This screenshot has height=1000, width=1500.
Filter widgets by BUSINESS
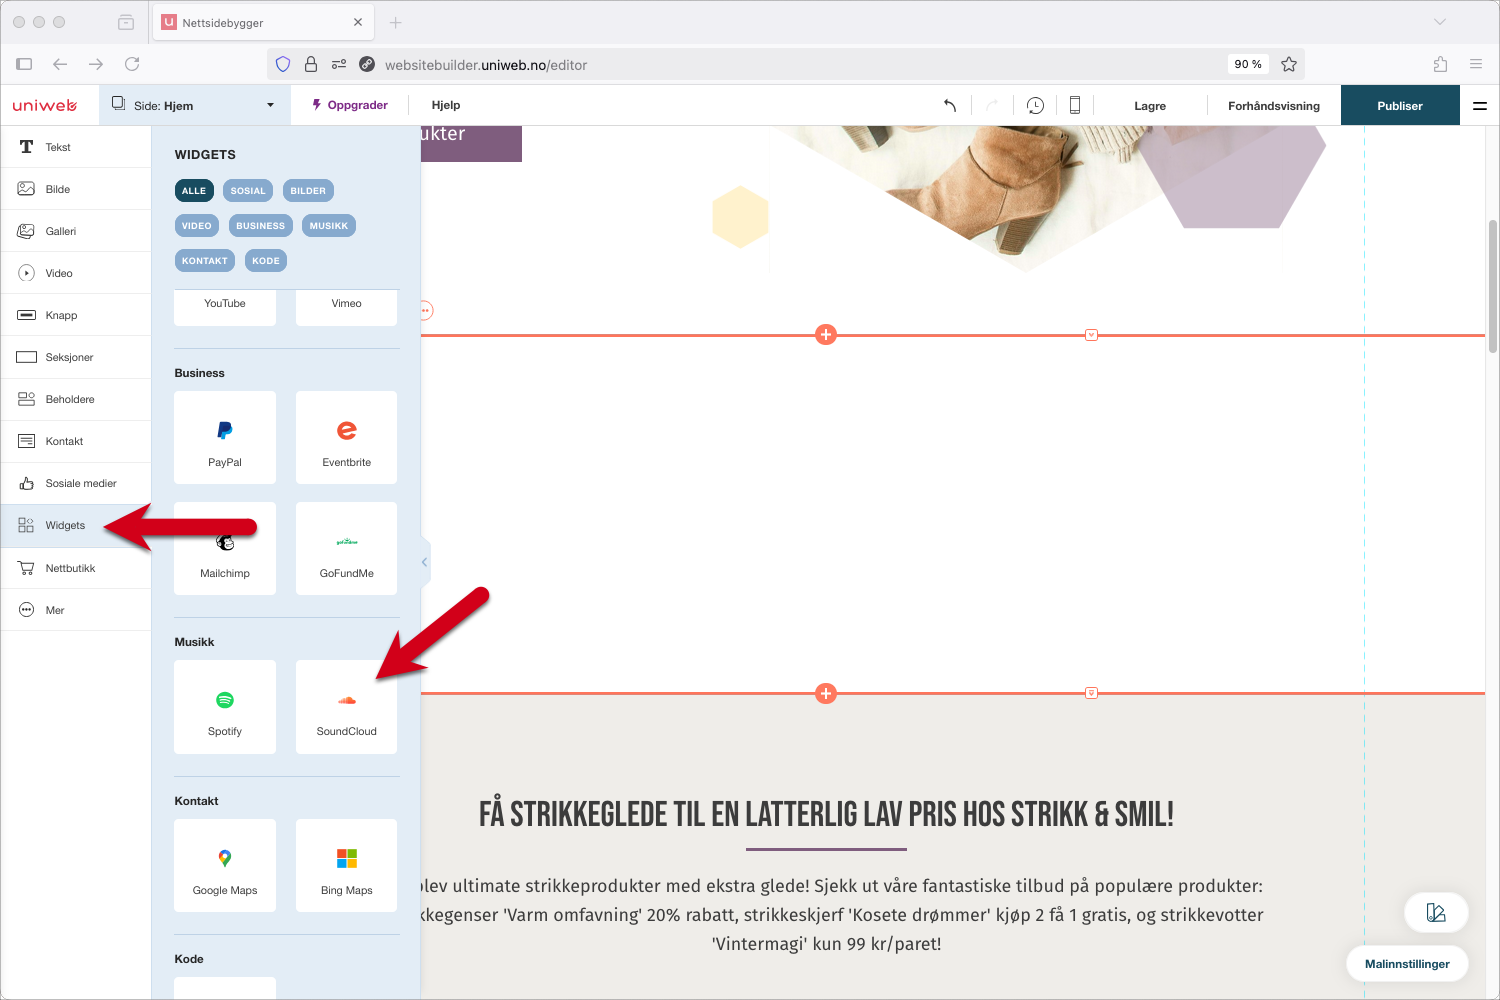tap(261, 226)
